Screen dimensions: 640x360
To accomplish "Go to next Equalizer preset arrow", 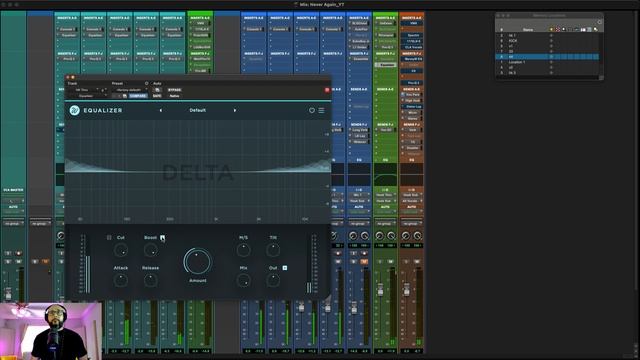I will pyautogui.click(x=235, y=110).
